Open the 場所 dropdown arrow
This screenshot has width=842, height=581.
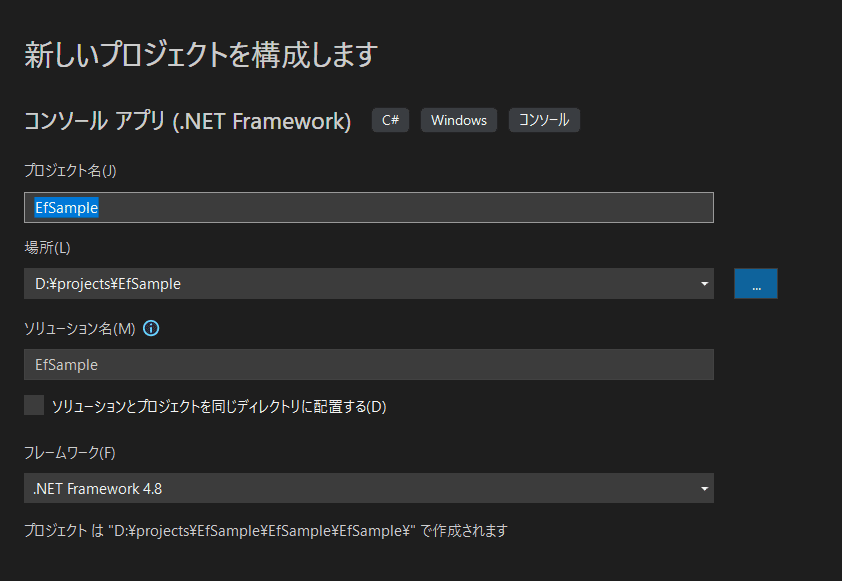click(x=704, y=284)
